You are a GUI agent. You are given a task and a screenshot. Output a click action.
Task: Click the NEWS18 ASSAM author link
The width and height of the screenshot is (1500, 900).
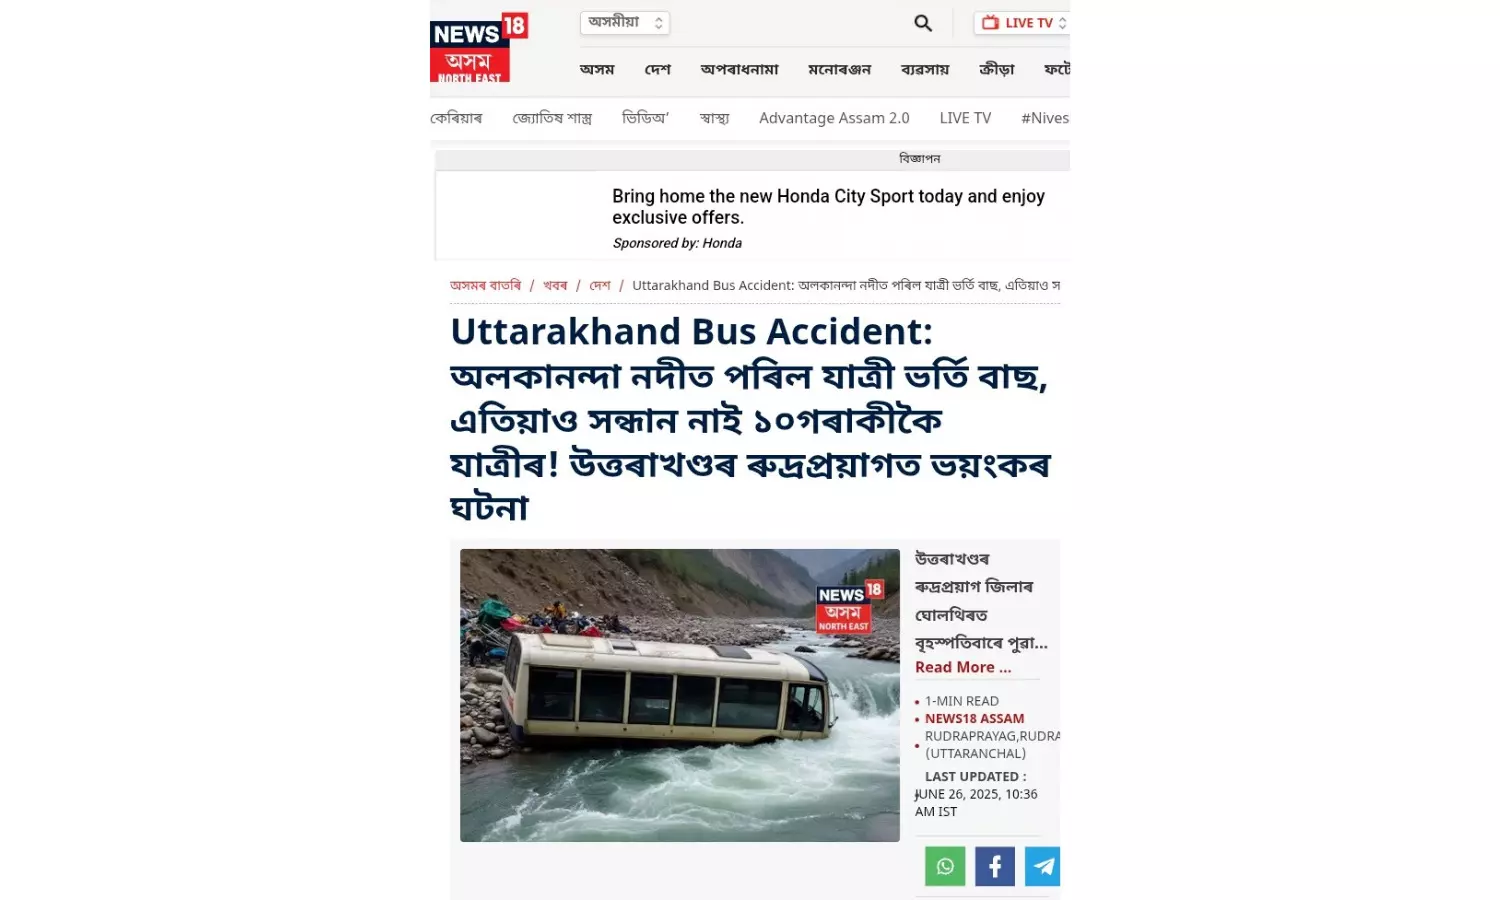click(974, 718)
